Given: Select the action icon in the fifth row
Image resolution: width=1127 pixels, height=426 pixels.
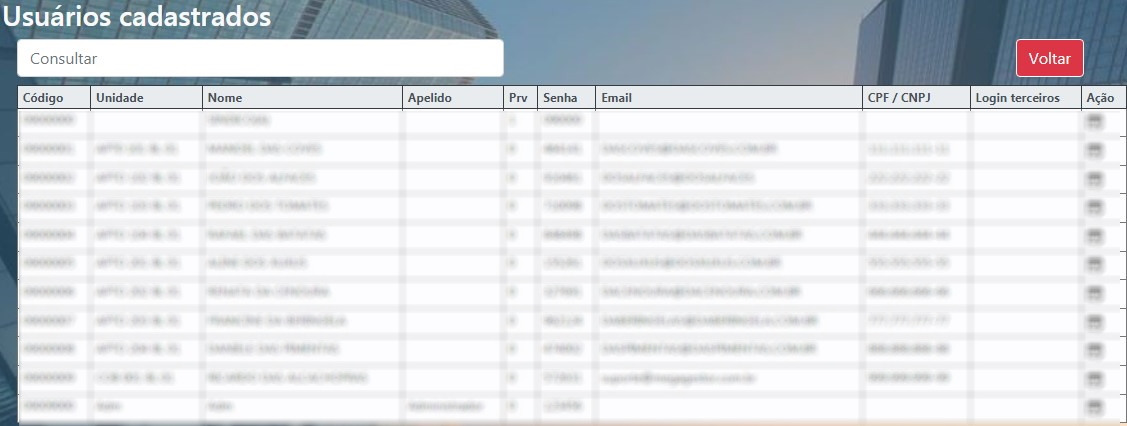Looking at the screenshot, I should (x=1094, y=236).
